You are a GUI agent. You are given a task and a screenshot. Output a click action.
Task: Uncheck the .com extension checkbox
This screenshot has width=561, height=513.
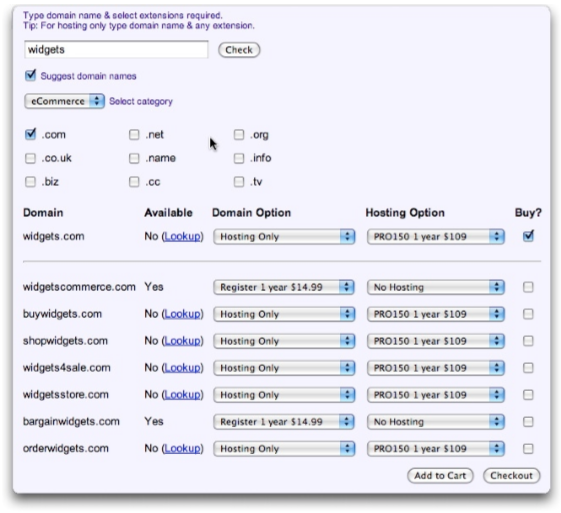point(31,135)
